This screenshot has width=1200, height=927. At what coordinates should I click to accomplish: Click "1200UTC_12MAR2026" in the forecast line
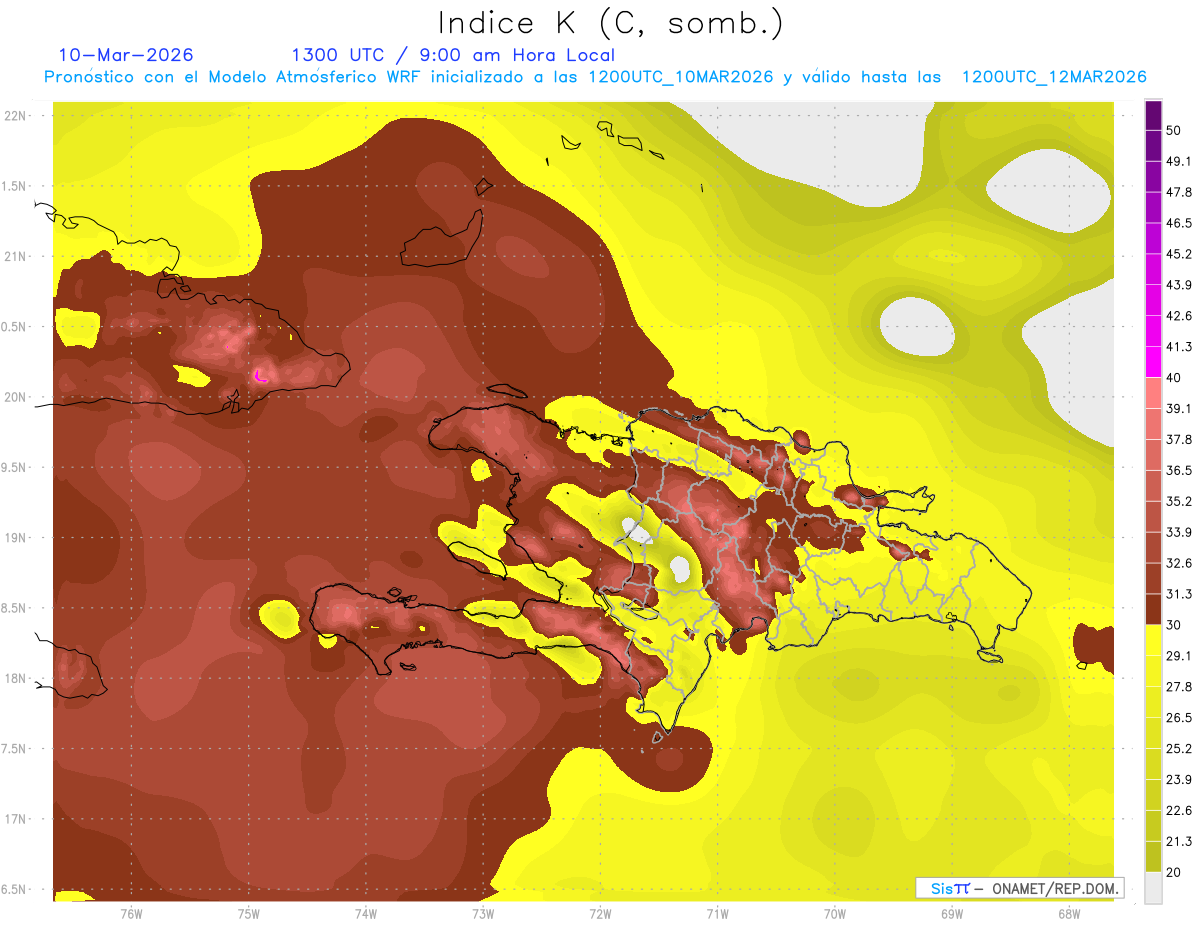(1053, 77)
